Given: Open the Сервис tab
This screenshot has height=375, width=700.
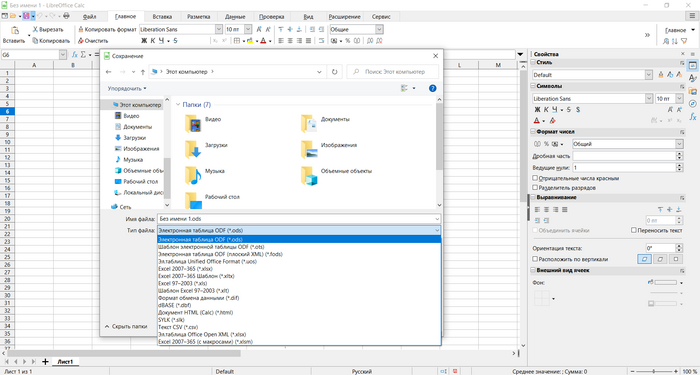Looking at the screenshot, I should [x=381, y=17].
